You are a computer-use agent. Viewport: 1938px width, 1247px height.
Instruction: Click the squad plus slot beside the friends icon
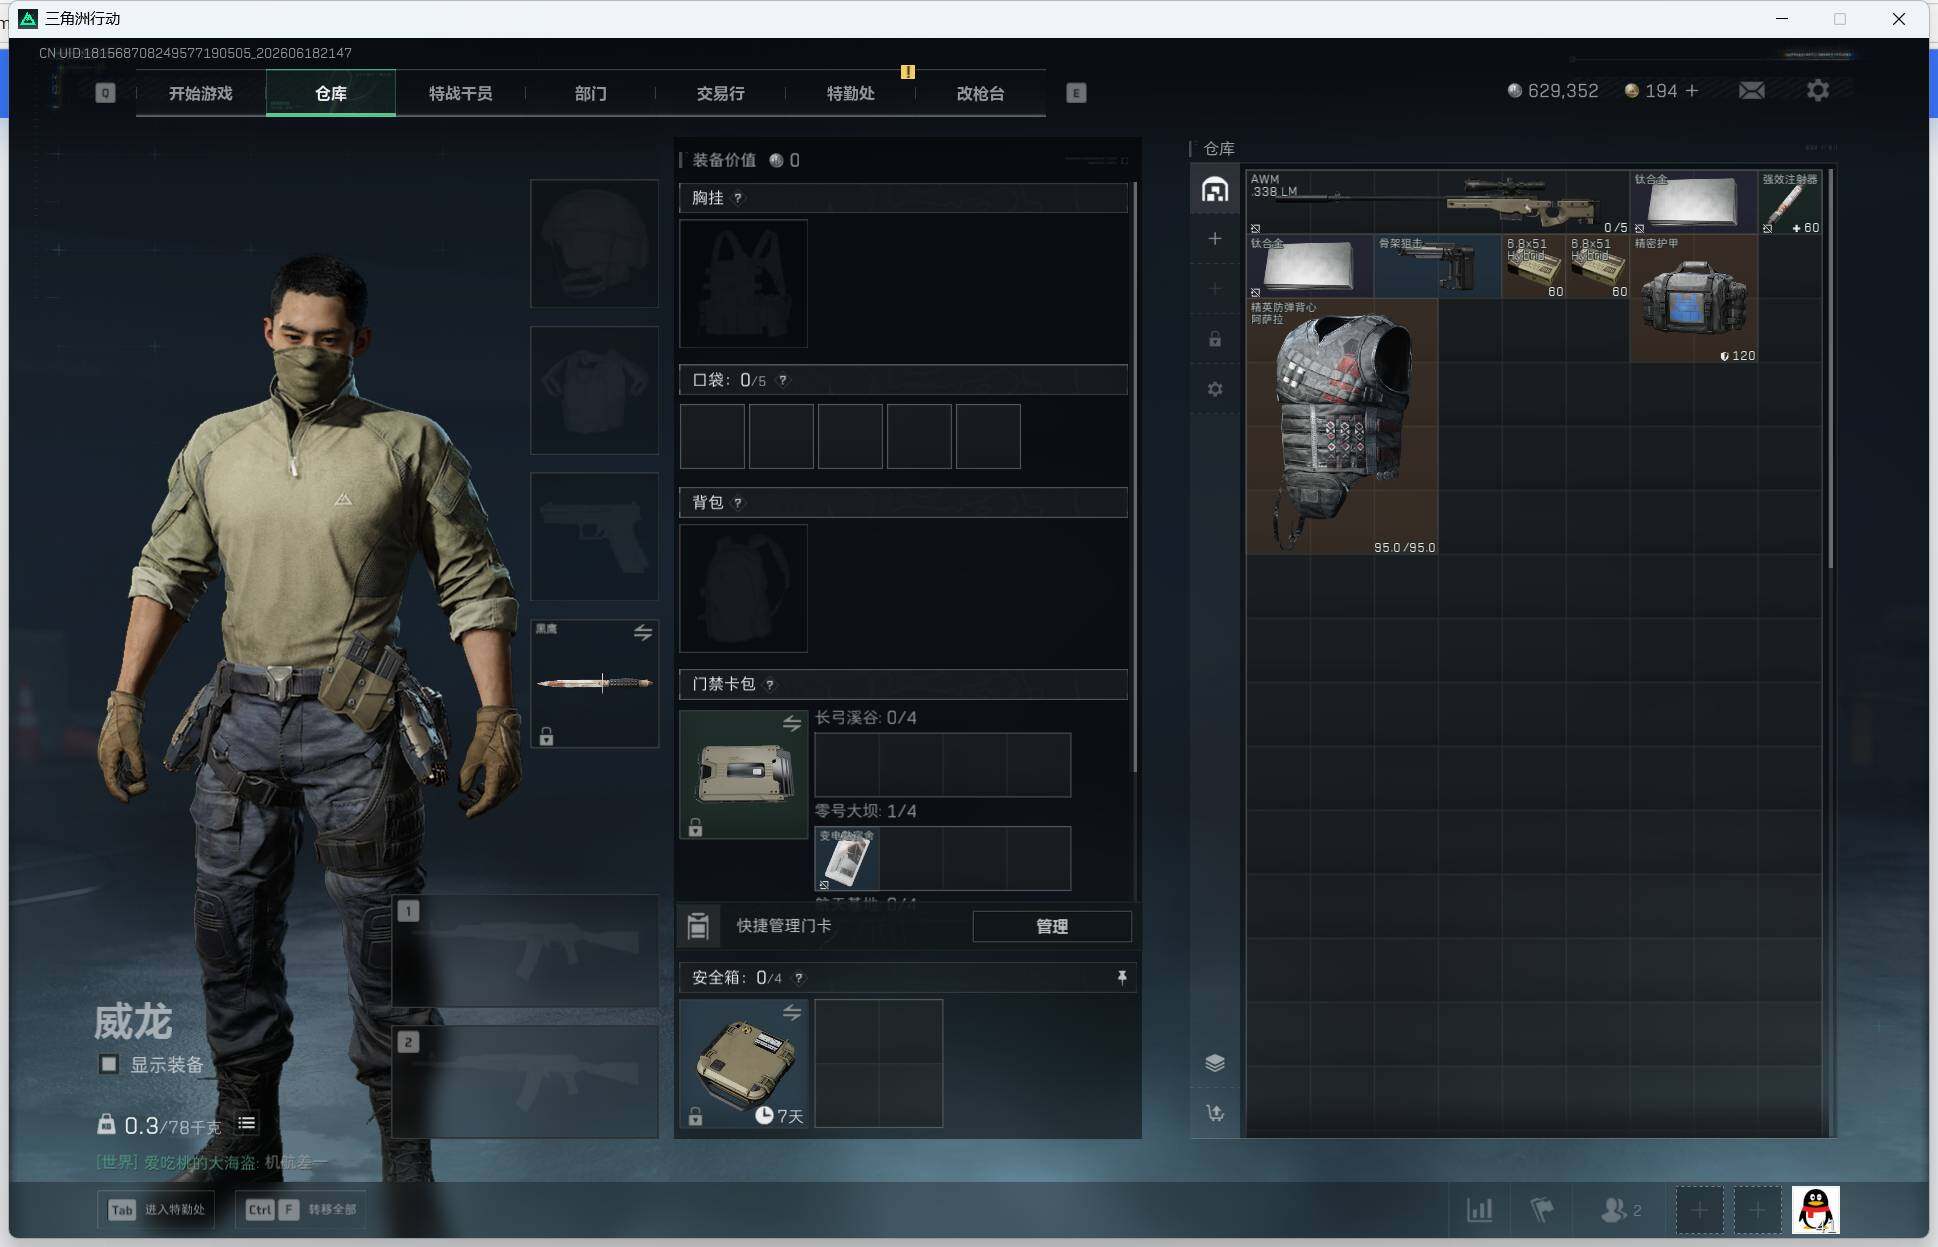[x=1699, y=1210]
